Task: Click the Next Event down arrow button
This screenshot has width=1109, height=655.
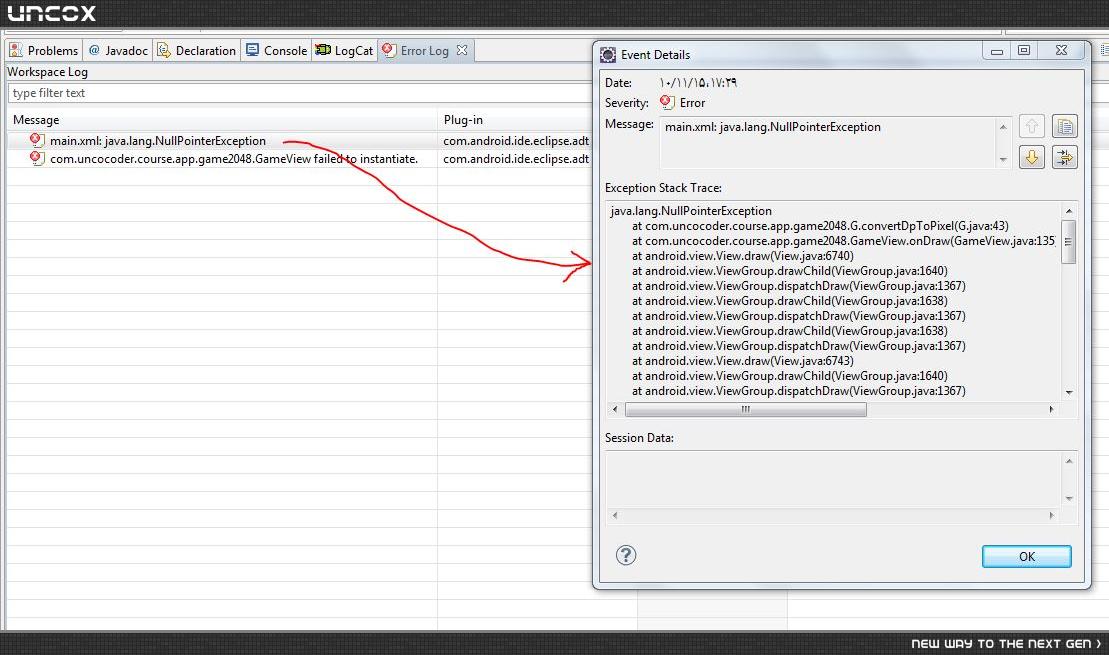Action: coord(1032,157)
